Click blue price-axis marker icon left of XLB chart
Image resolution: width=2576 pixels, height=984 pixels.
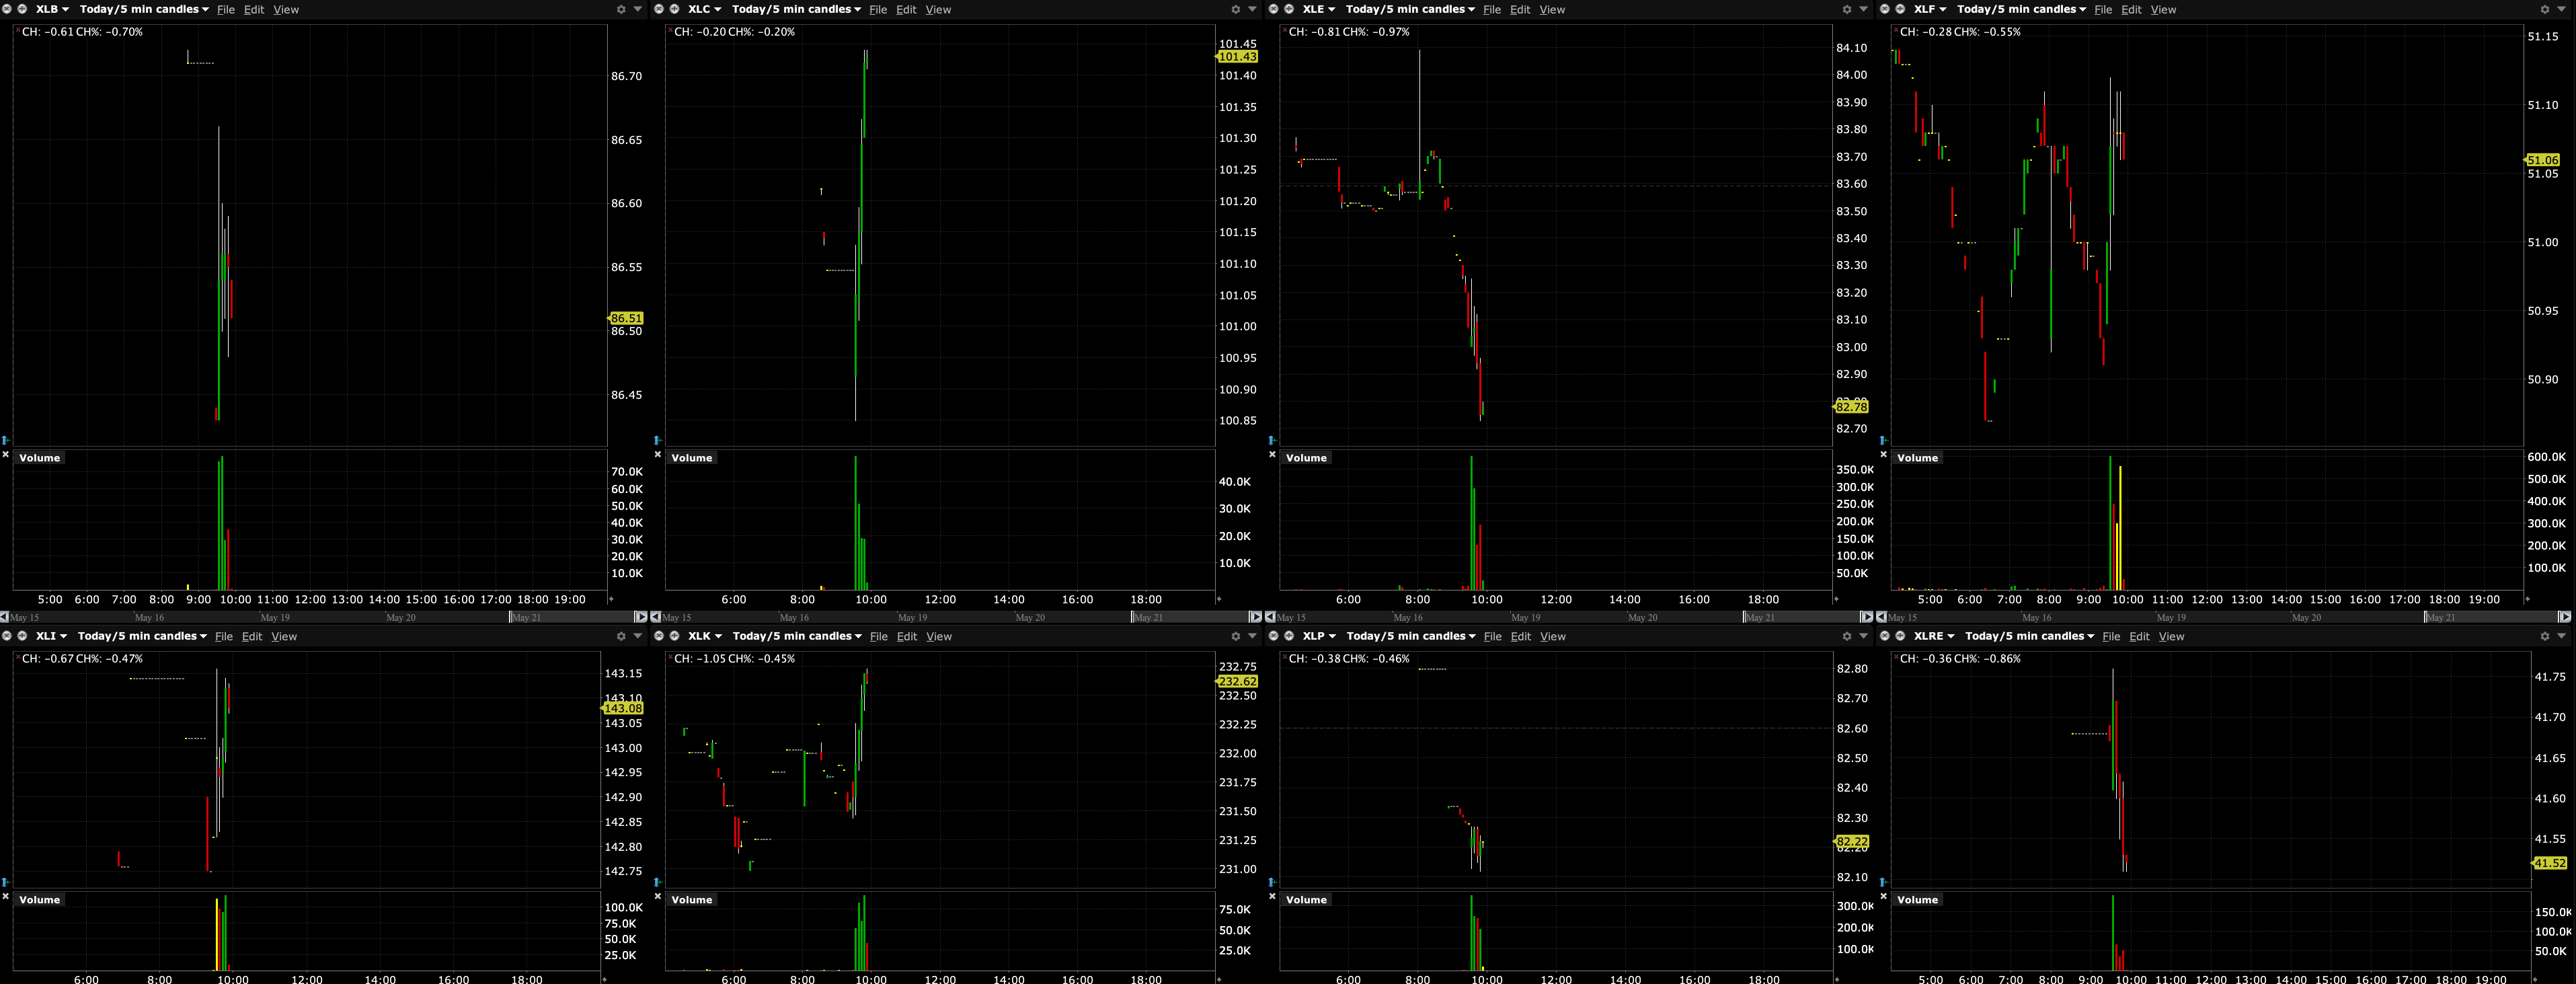click(5, 440)
